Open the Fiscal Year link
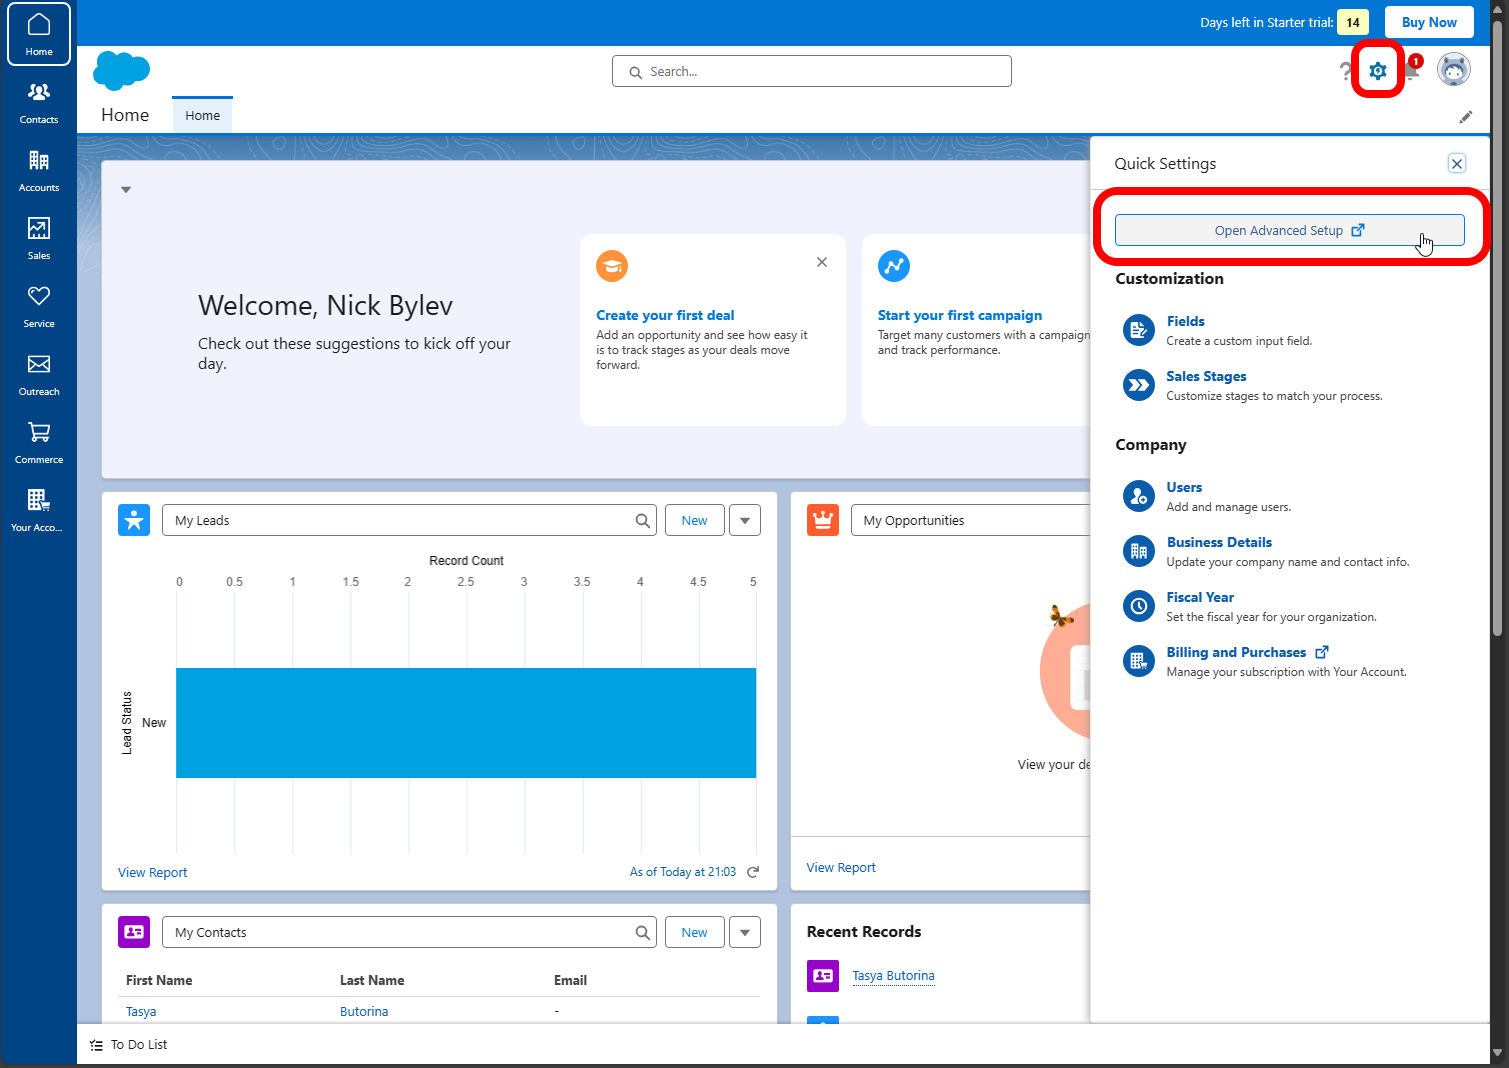This screenshot has width=1509, height=1068. 1200,597
